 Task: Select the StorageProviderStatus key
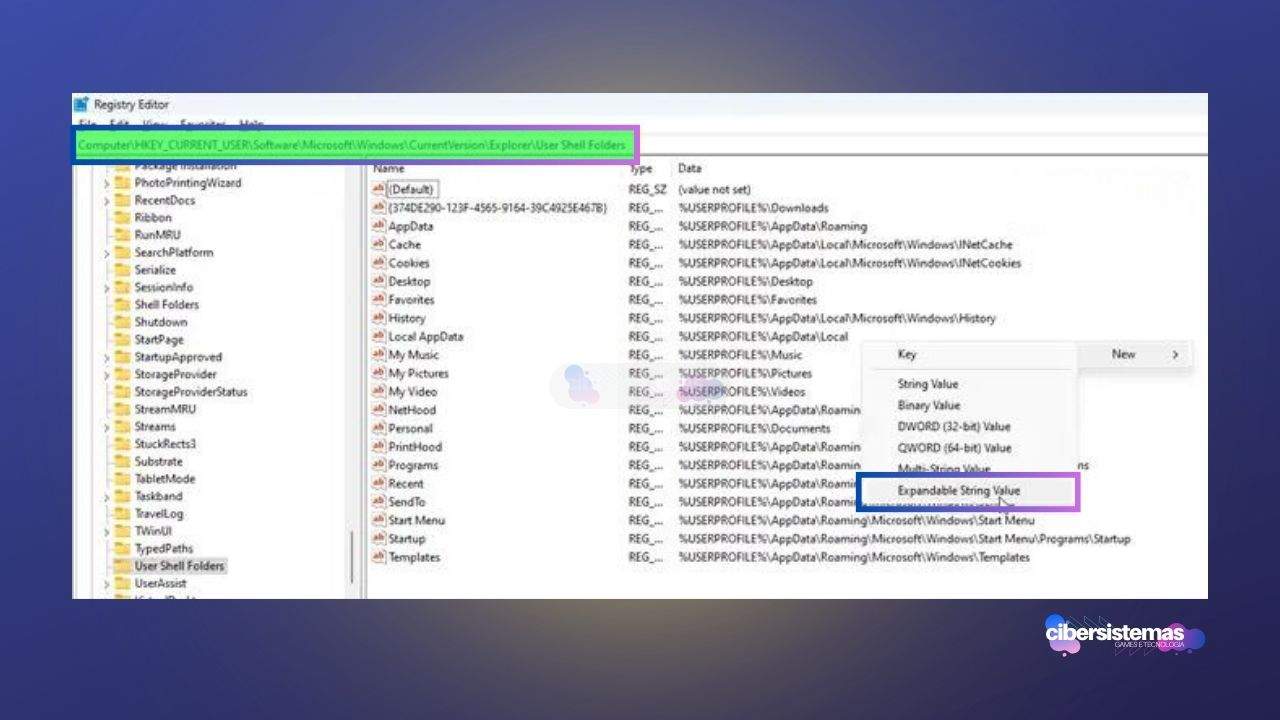(x=191, y=392)
